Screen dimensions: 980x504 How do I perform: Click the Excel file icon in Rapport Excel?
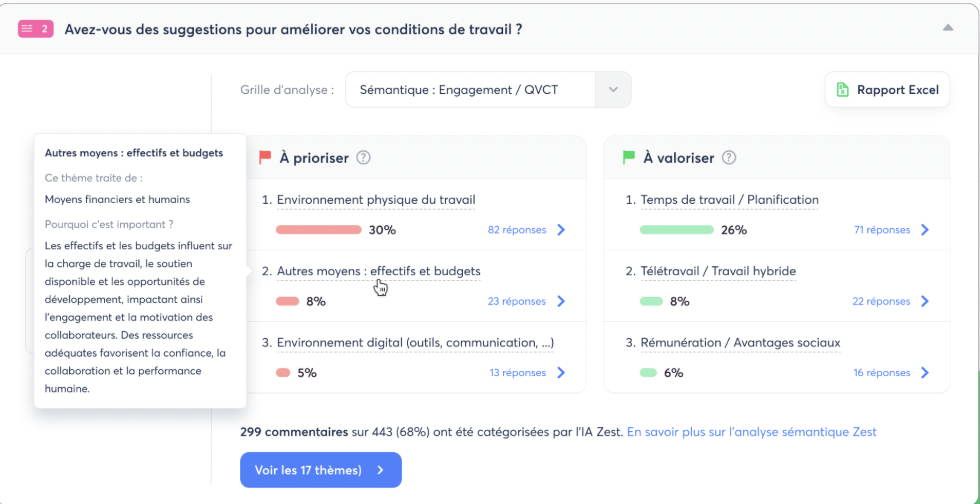click(843, 90)
